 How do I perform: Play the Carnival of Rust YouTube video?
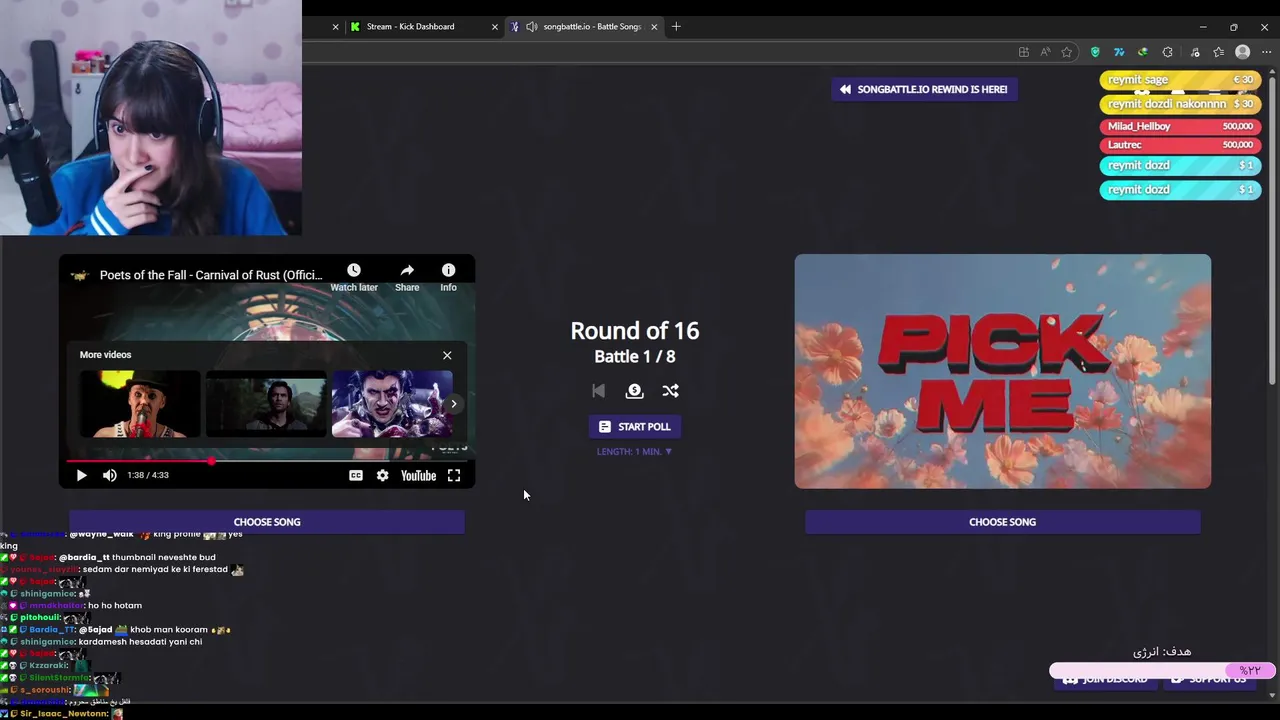(82, 475)
